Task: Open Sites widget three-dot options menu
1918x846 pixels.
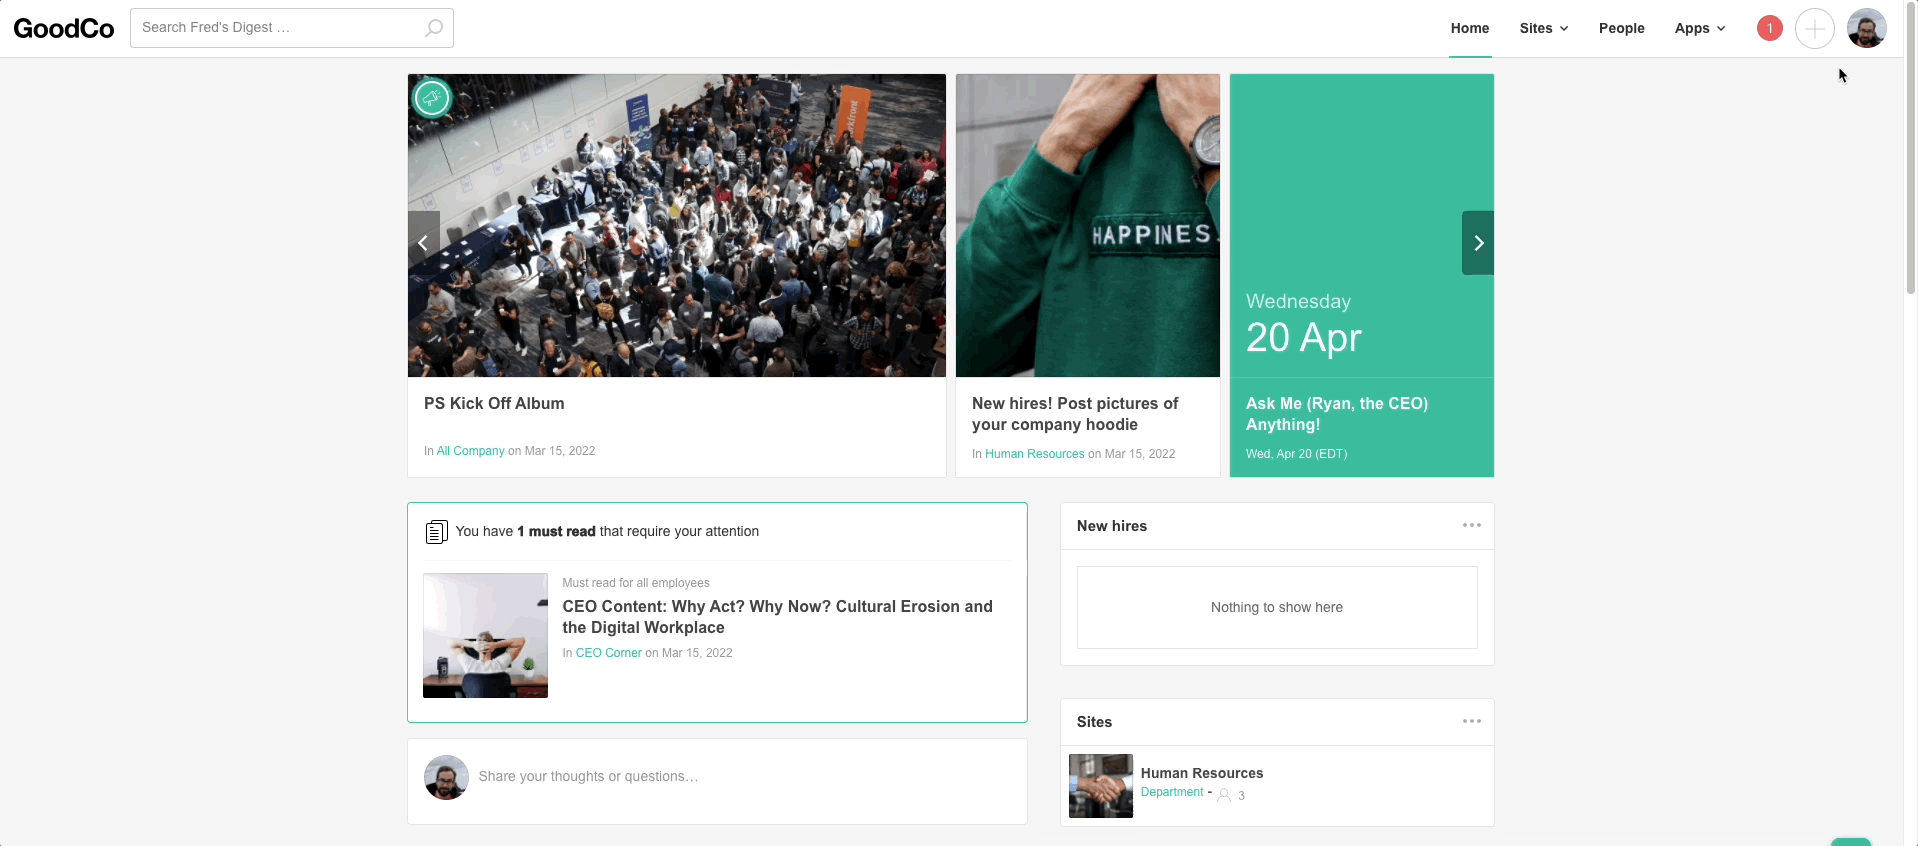Action: [1471, 721]
